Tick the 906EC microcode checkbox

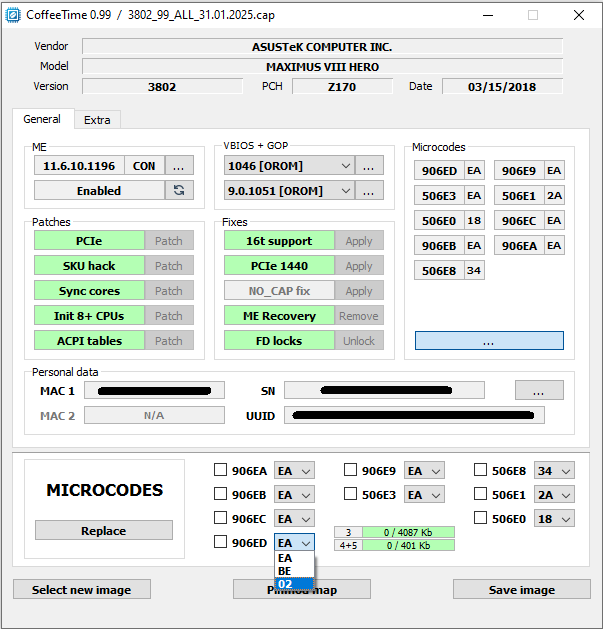tap(220, 518)
